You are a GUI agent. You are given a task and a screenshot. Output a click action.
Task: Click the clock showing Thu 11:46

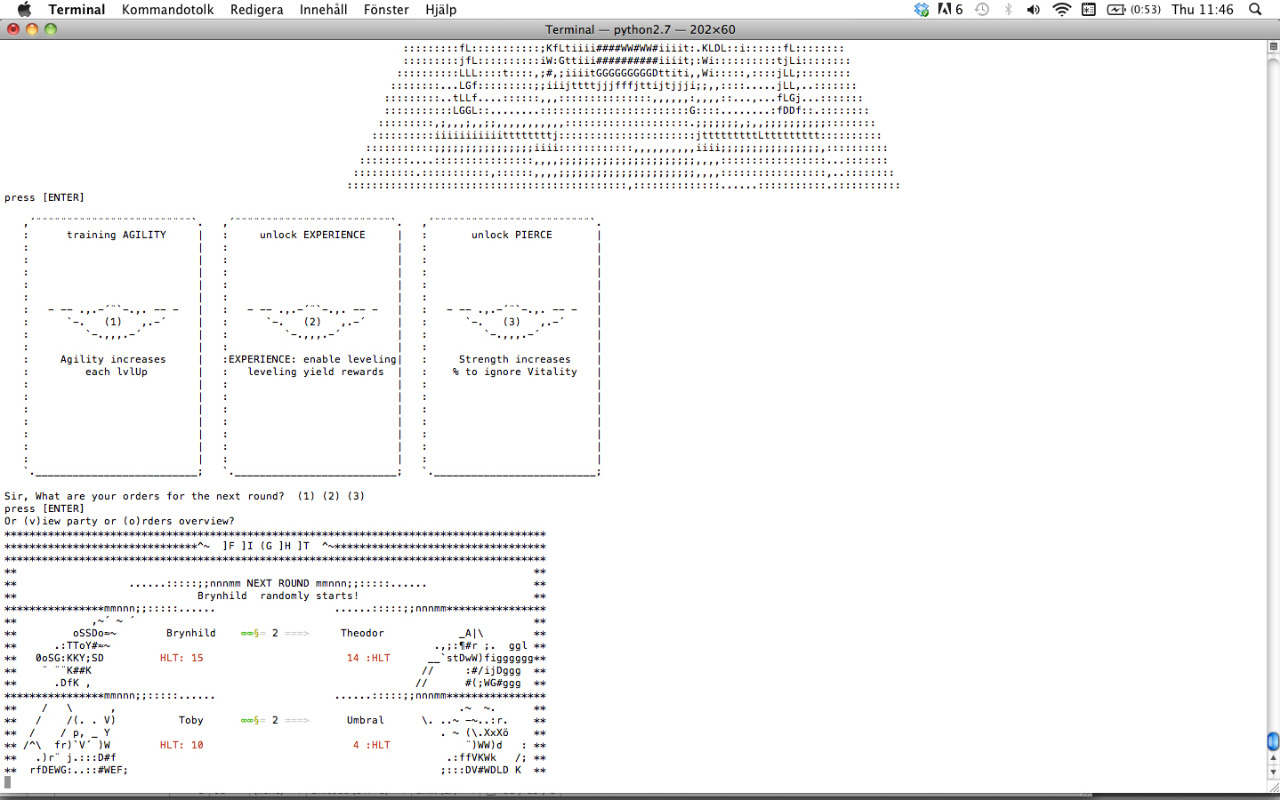pos(1202,10)
